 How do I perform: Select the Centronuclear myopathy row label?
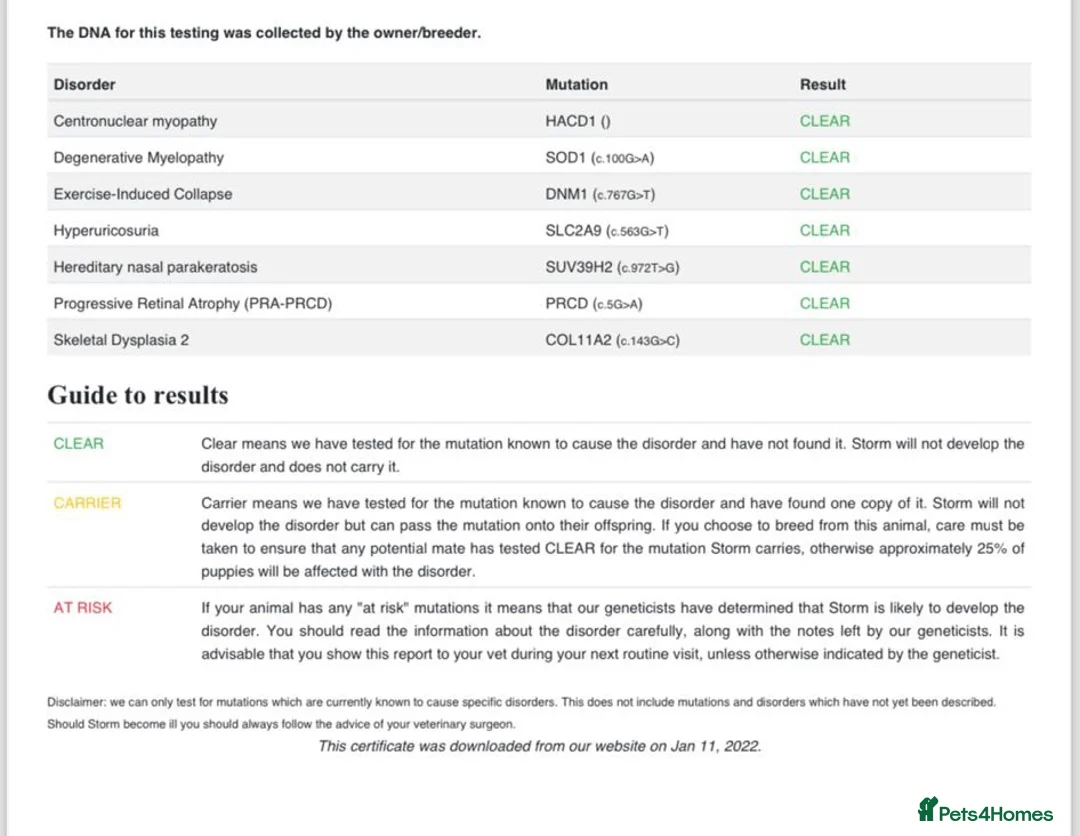pyautogui.click(x=135, y=121)
